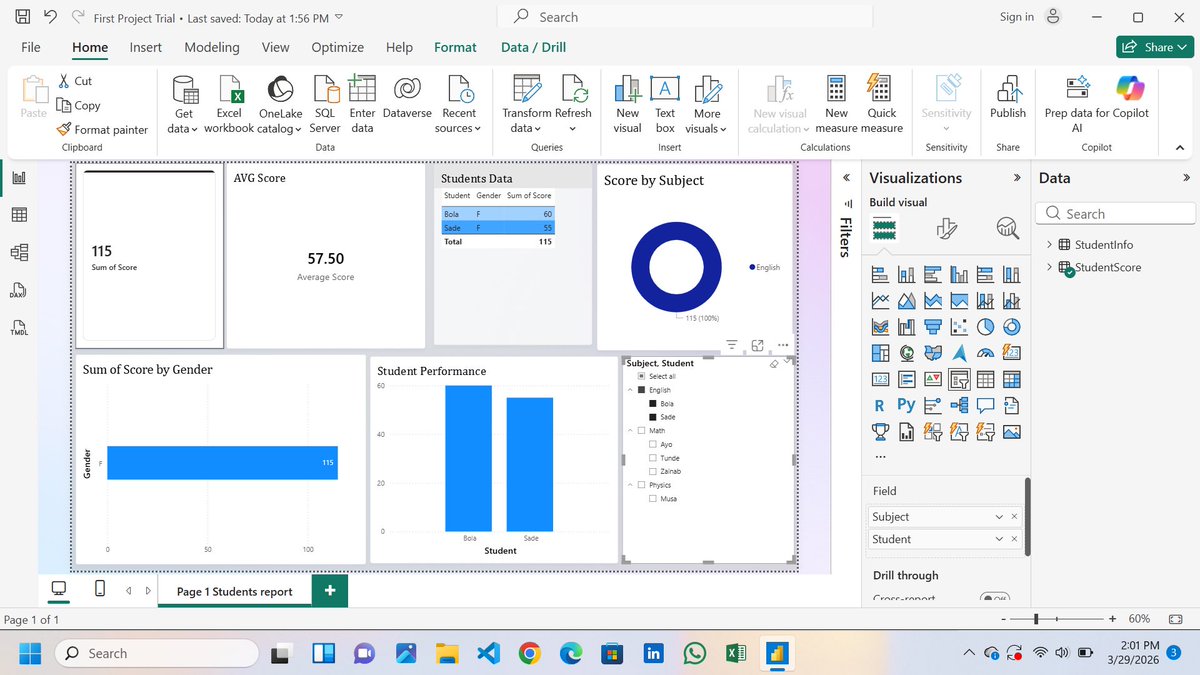Add a new report page
Viewport: 1200px width, 675px height.
(329, 591)
